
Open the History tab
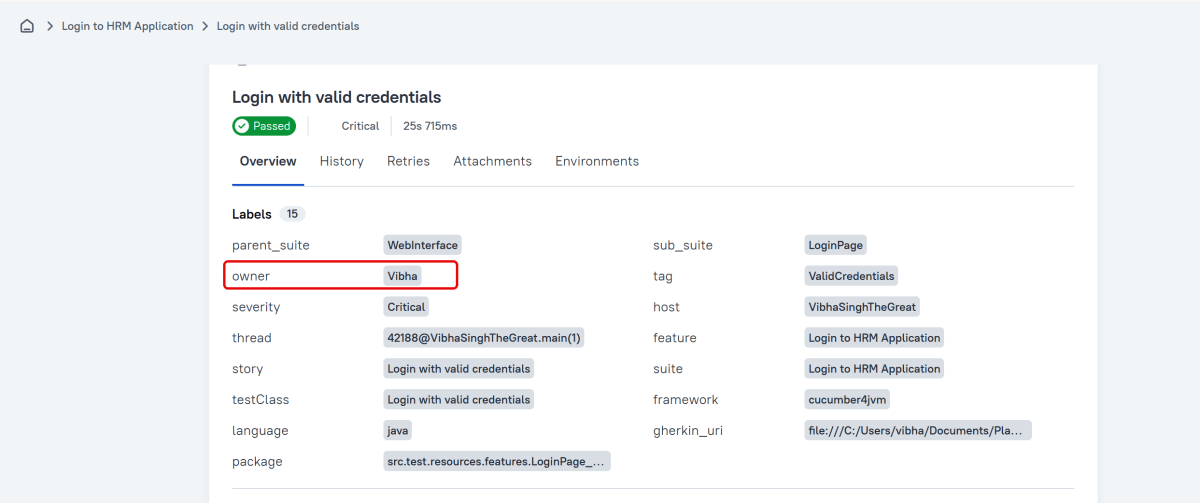(341, 161)
